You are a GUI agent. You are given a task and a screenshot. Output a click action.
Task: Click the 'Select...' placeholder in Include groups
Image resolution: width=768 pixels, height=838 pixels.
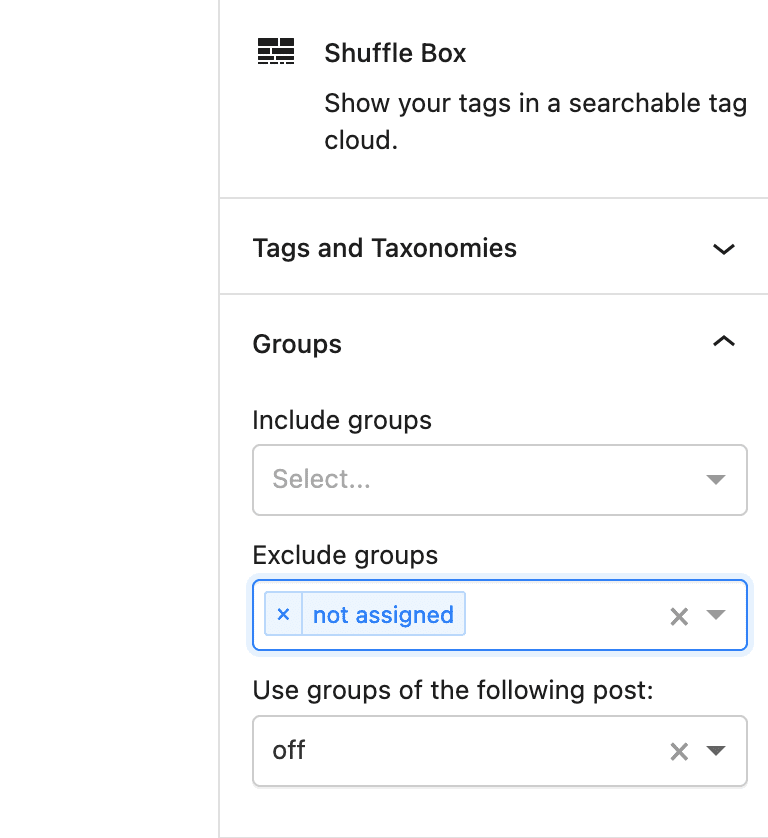pyautogui.click(x=321, y=479)
